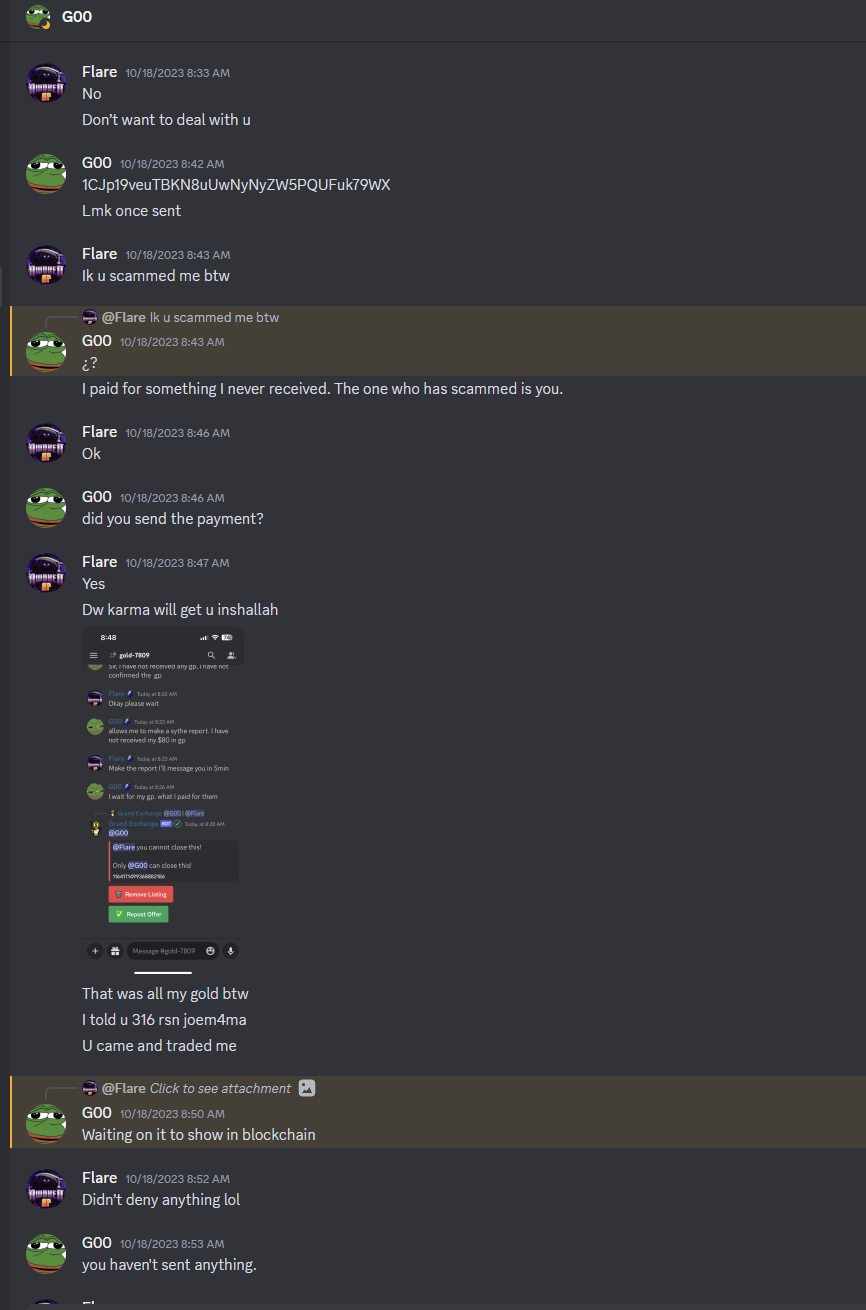Click the @Flare mention in the second reply preview
The height and width of the screenshot is (1310, 866).
click(124, 1088)
